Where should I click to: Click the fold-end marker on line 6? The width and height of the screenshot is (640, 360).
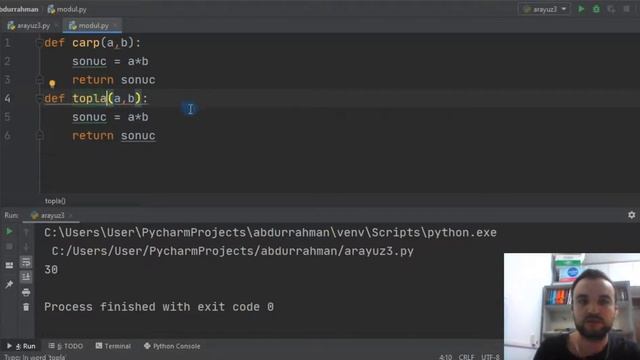point(39,136)
